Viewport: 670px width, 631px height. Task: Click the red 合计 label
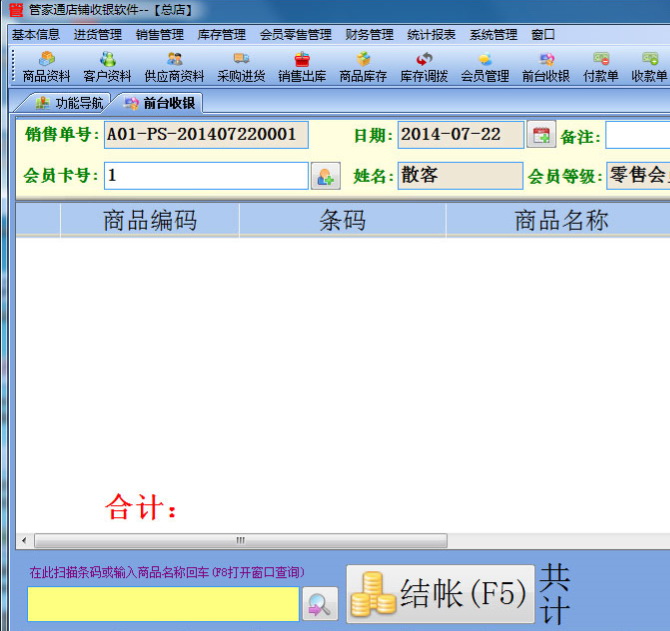click(x=141, y=507)
